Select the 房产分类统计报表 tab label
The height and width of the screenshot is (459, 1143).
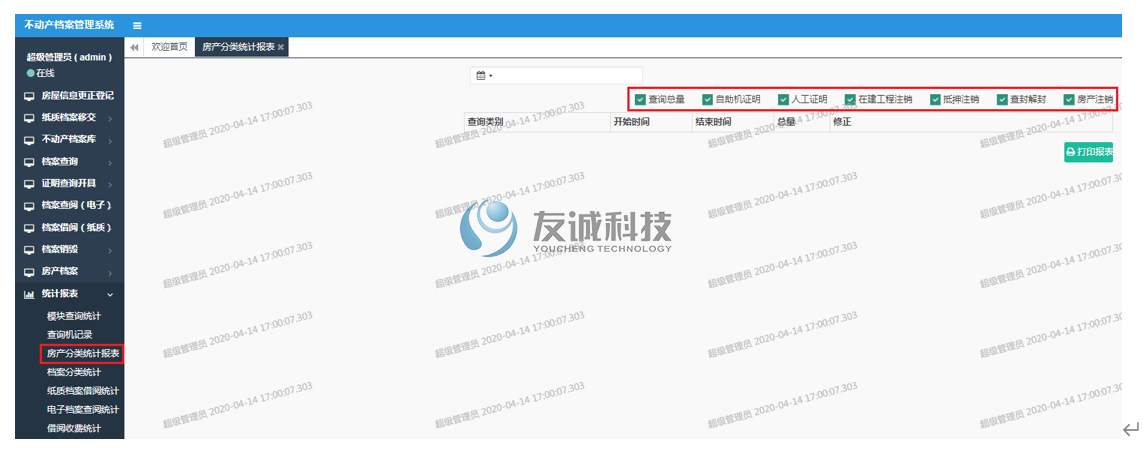click(x=238, y=47)
